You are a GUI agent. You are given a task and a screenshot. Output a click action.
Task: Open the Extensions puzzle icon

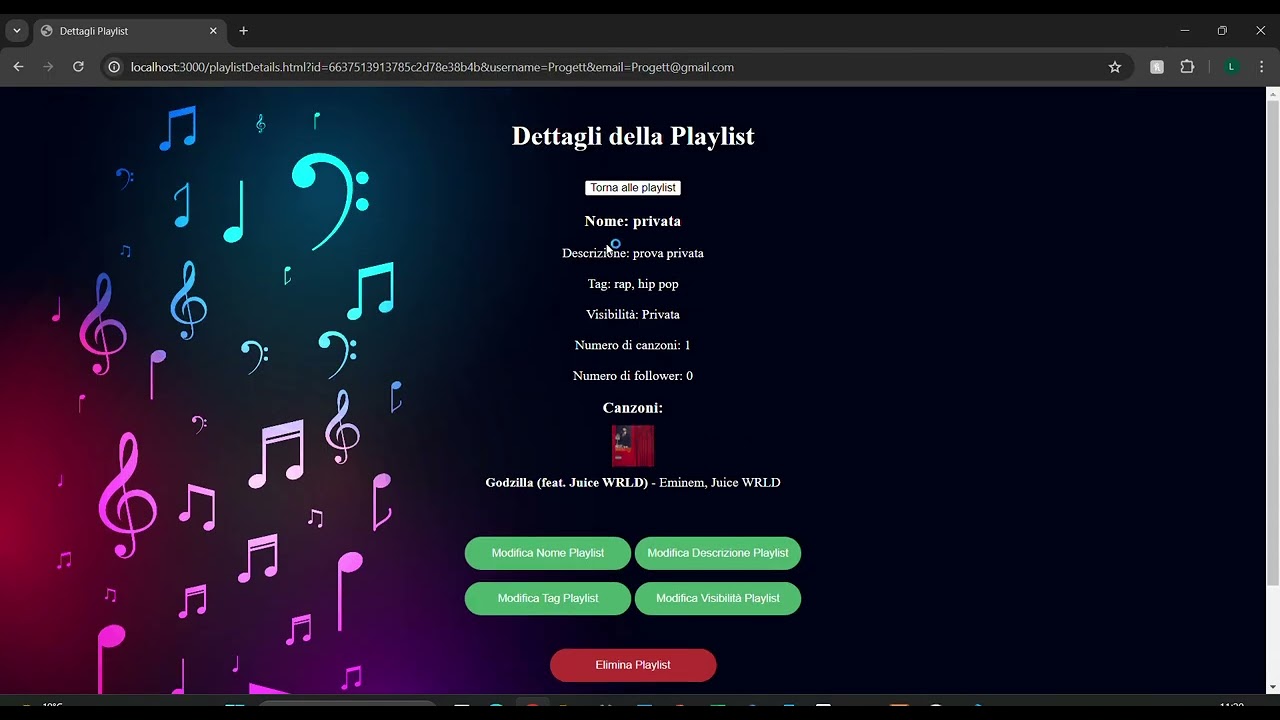pyautogui.click(x=1187, y=67)
